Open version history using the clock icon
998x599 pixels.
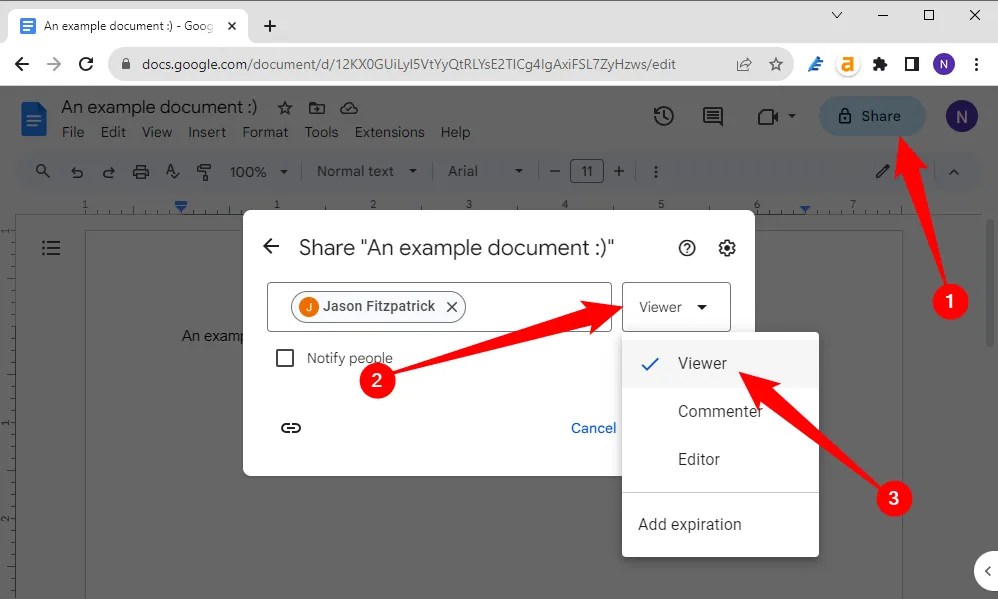pos(663,116)
